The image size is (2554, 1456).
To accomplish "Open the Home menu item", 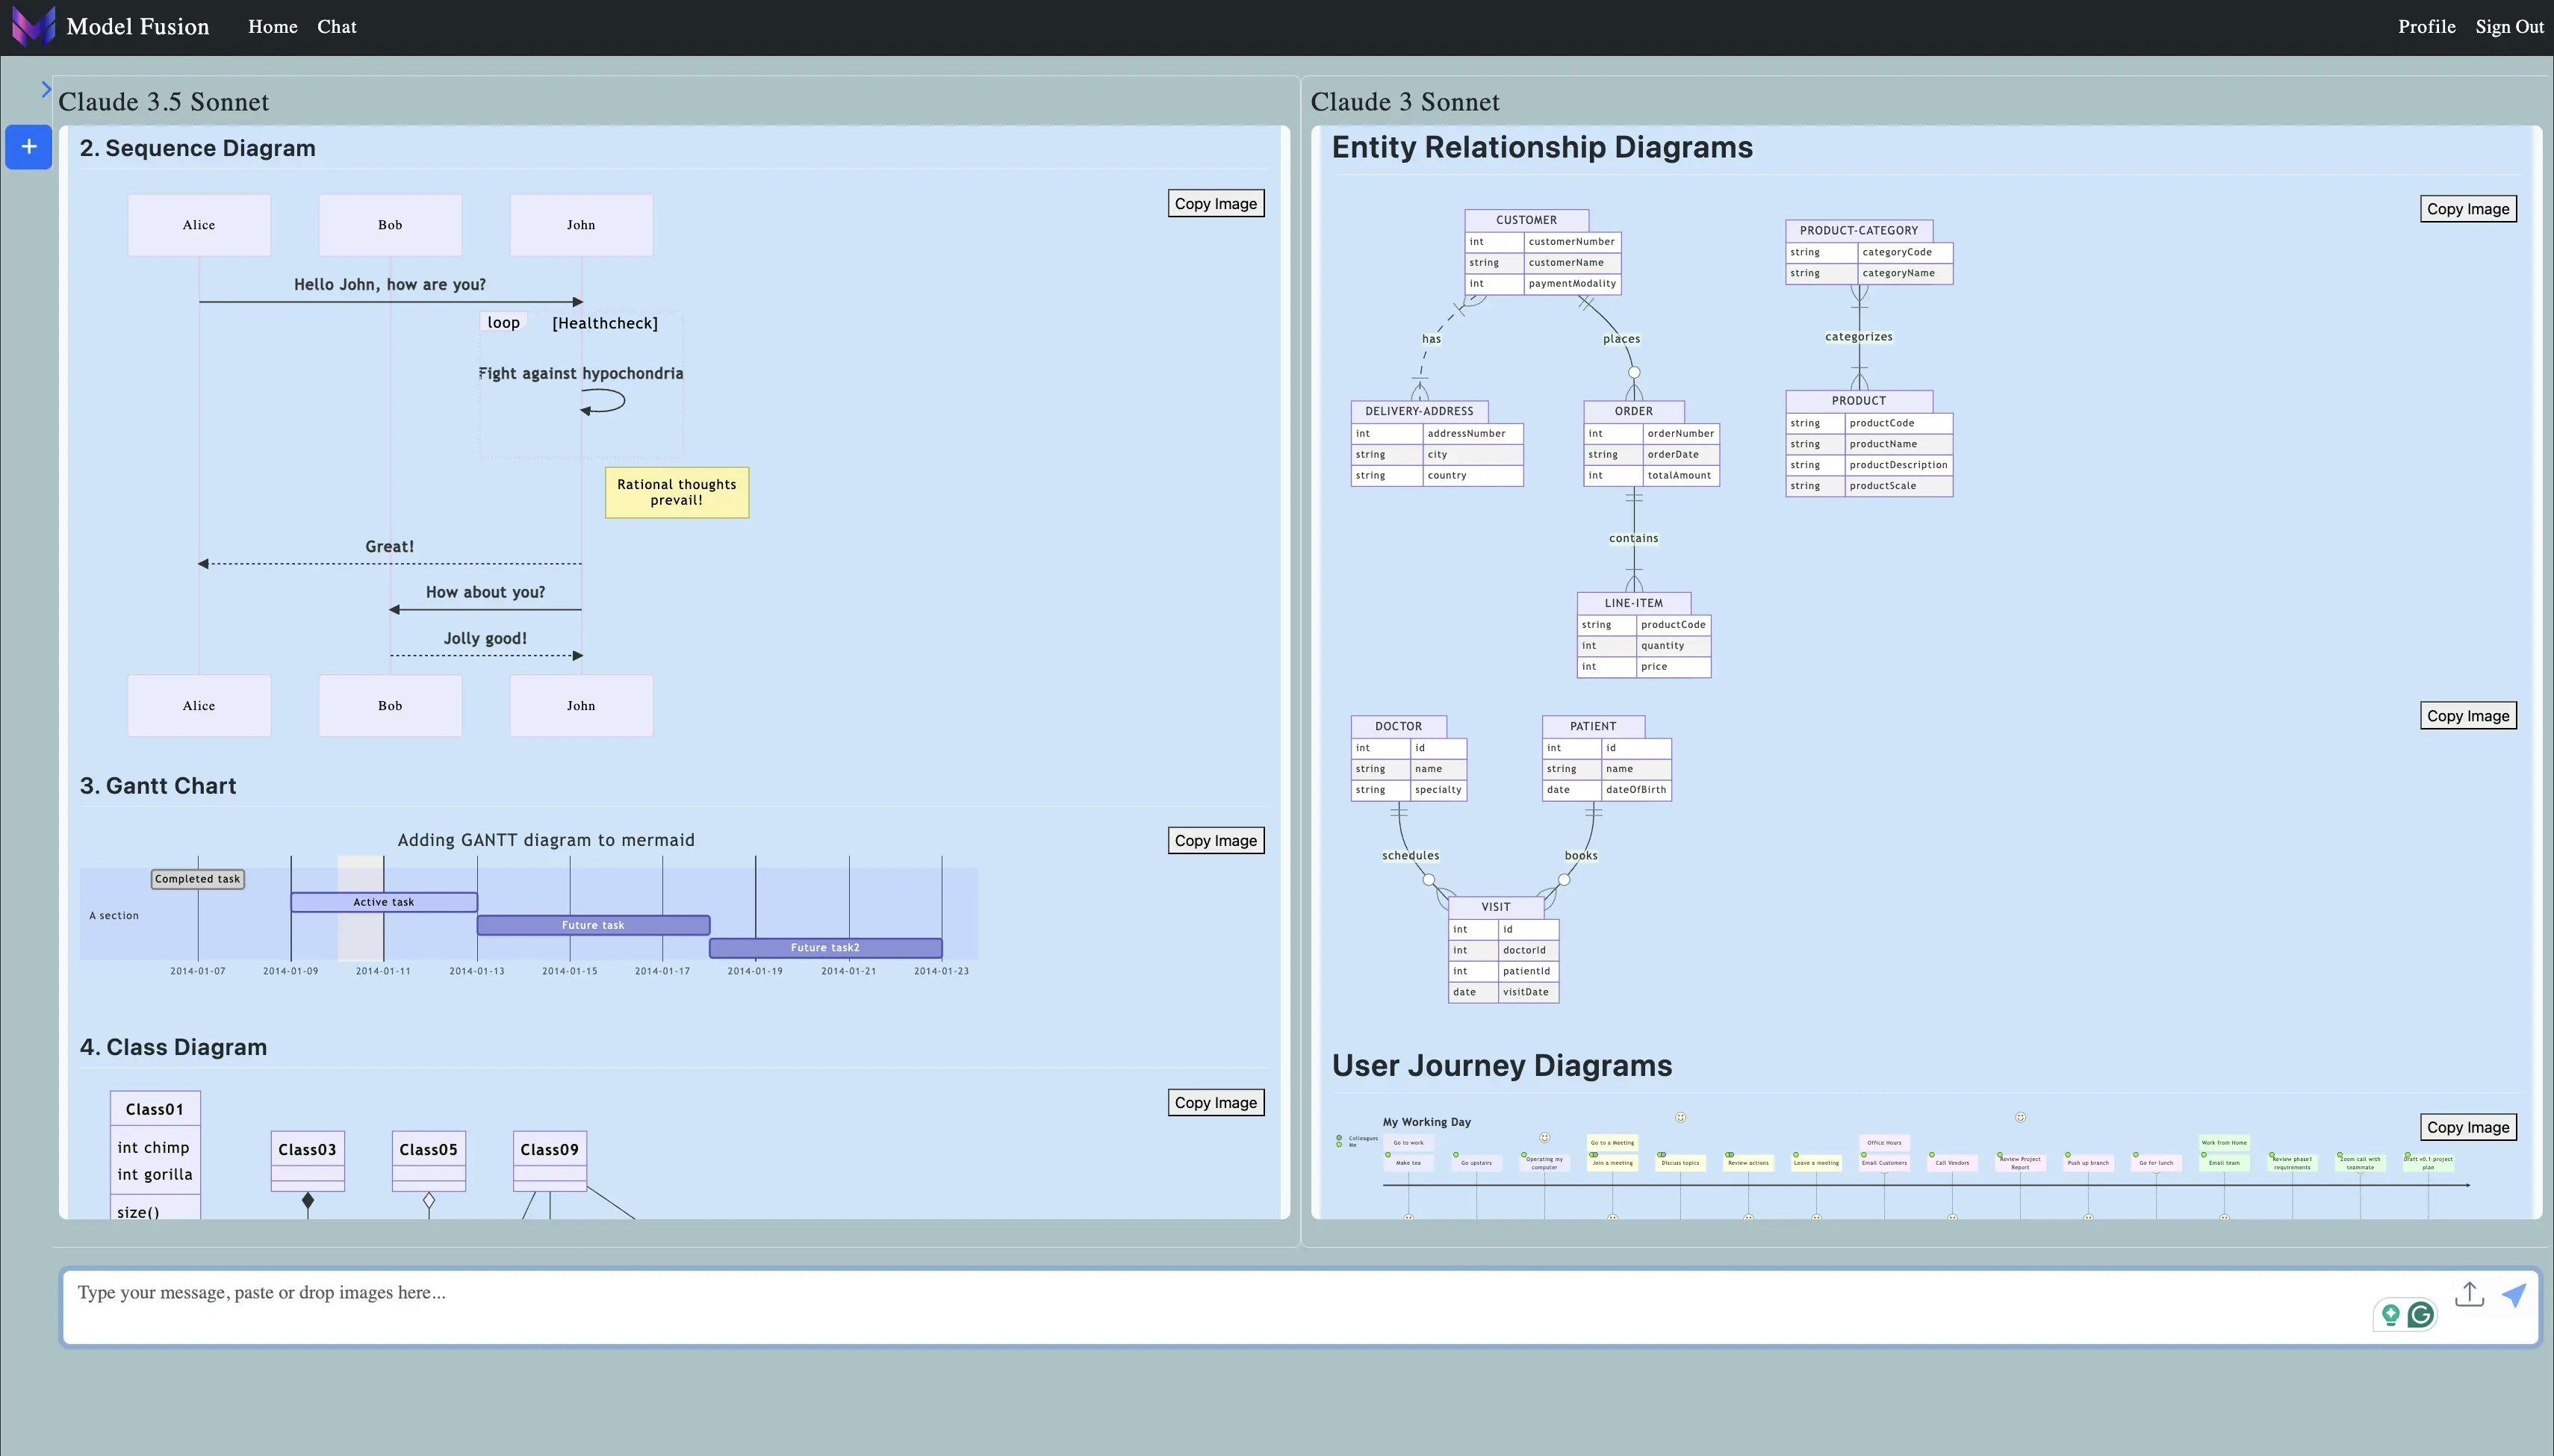I will [272, 27].
